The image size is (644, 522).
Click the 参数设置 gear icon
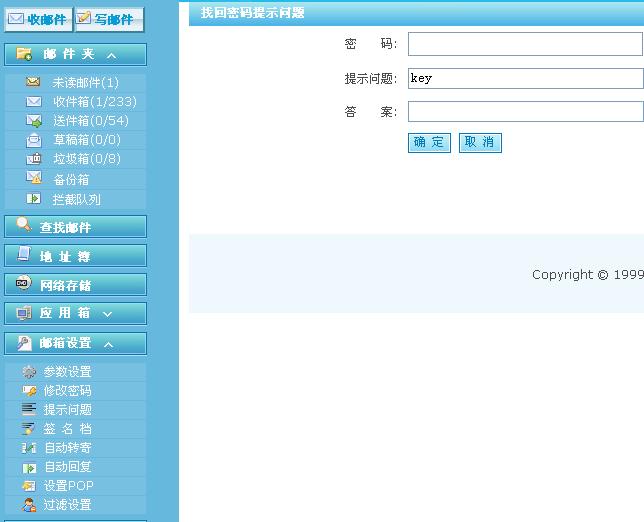click(x=29, y=372)
